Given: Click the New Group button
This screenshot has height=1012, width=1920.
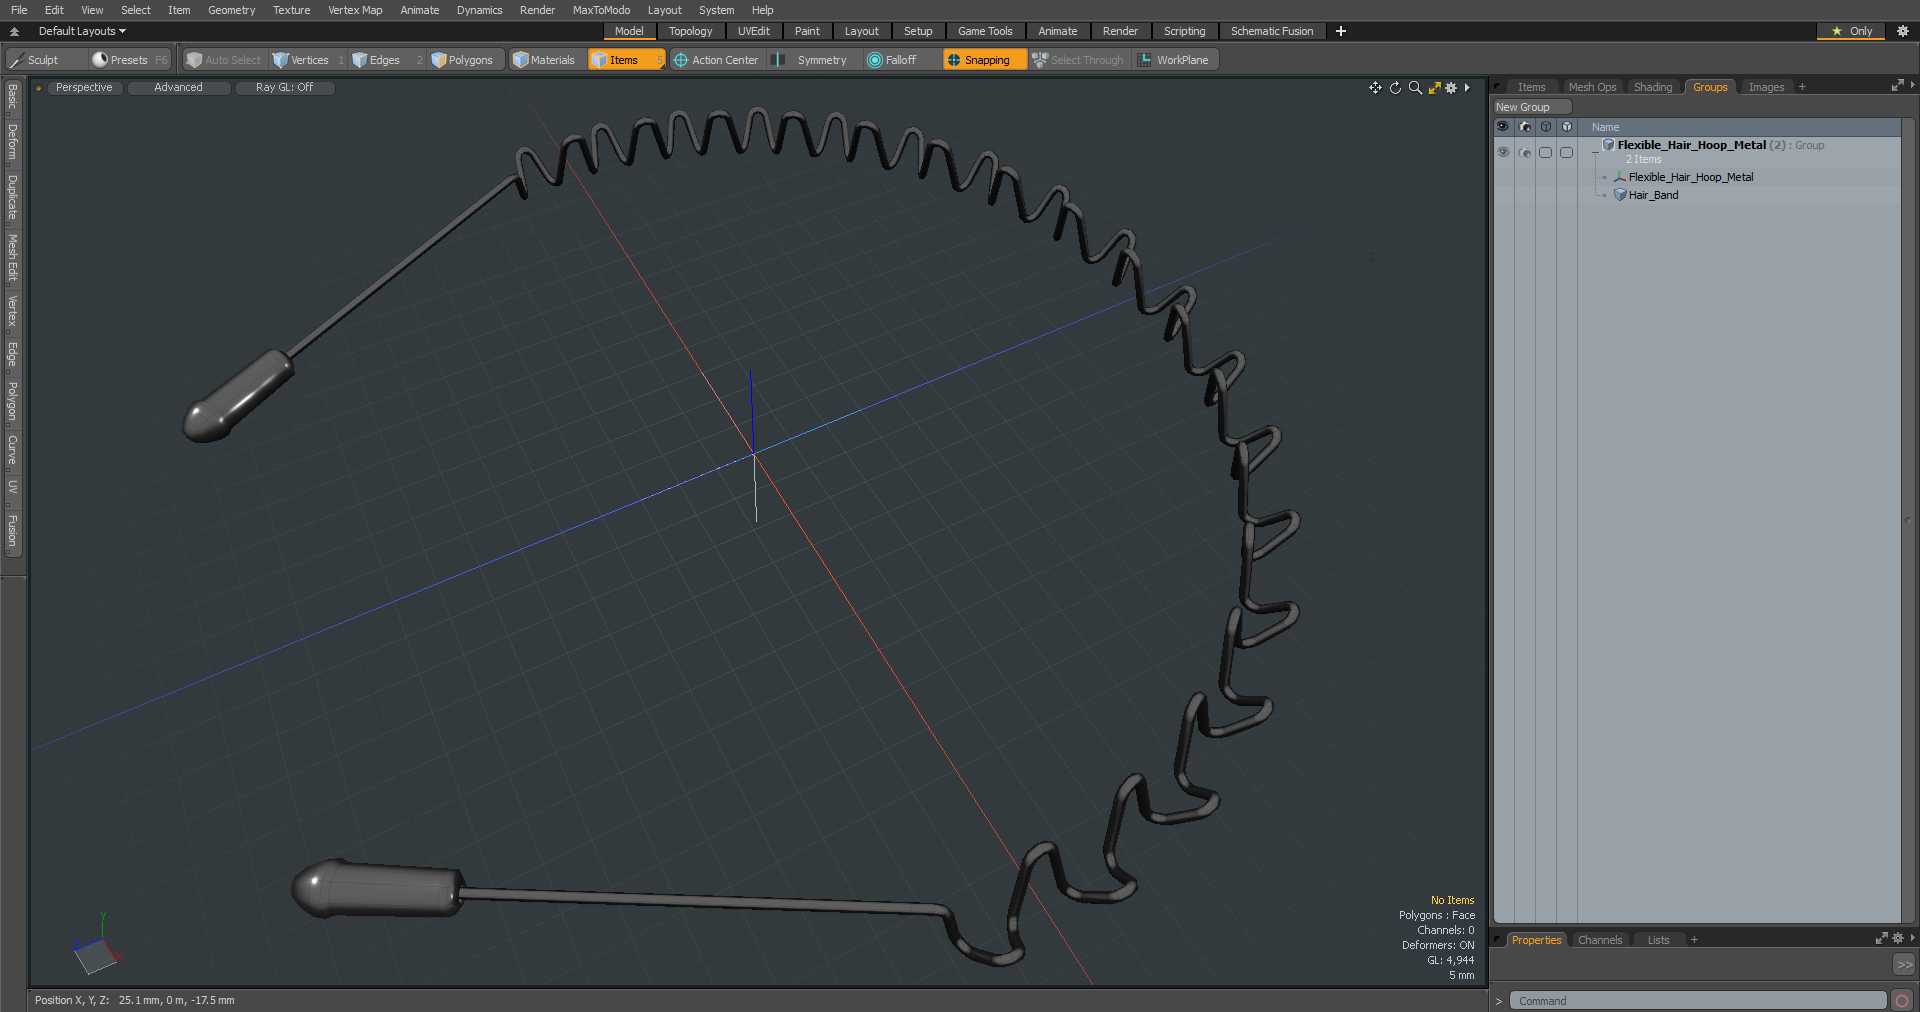Looking at the screenshot, I should pos(1532,107).
